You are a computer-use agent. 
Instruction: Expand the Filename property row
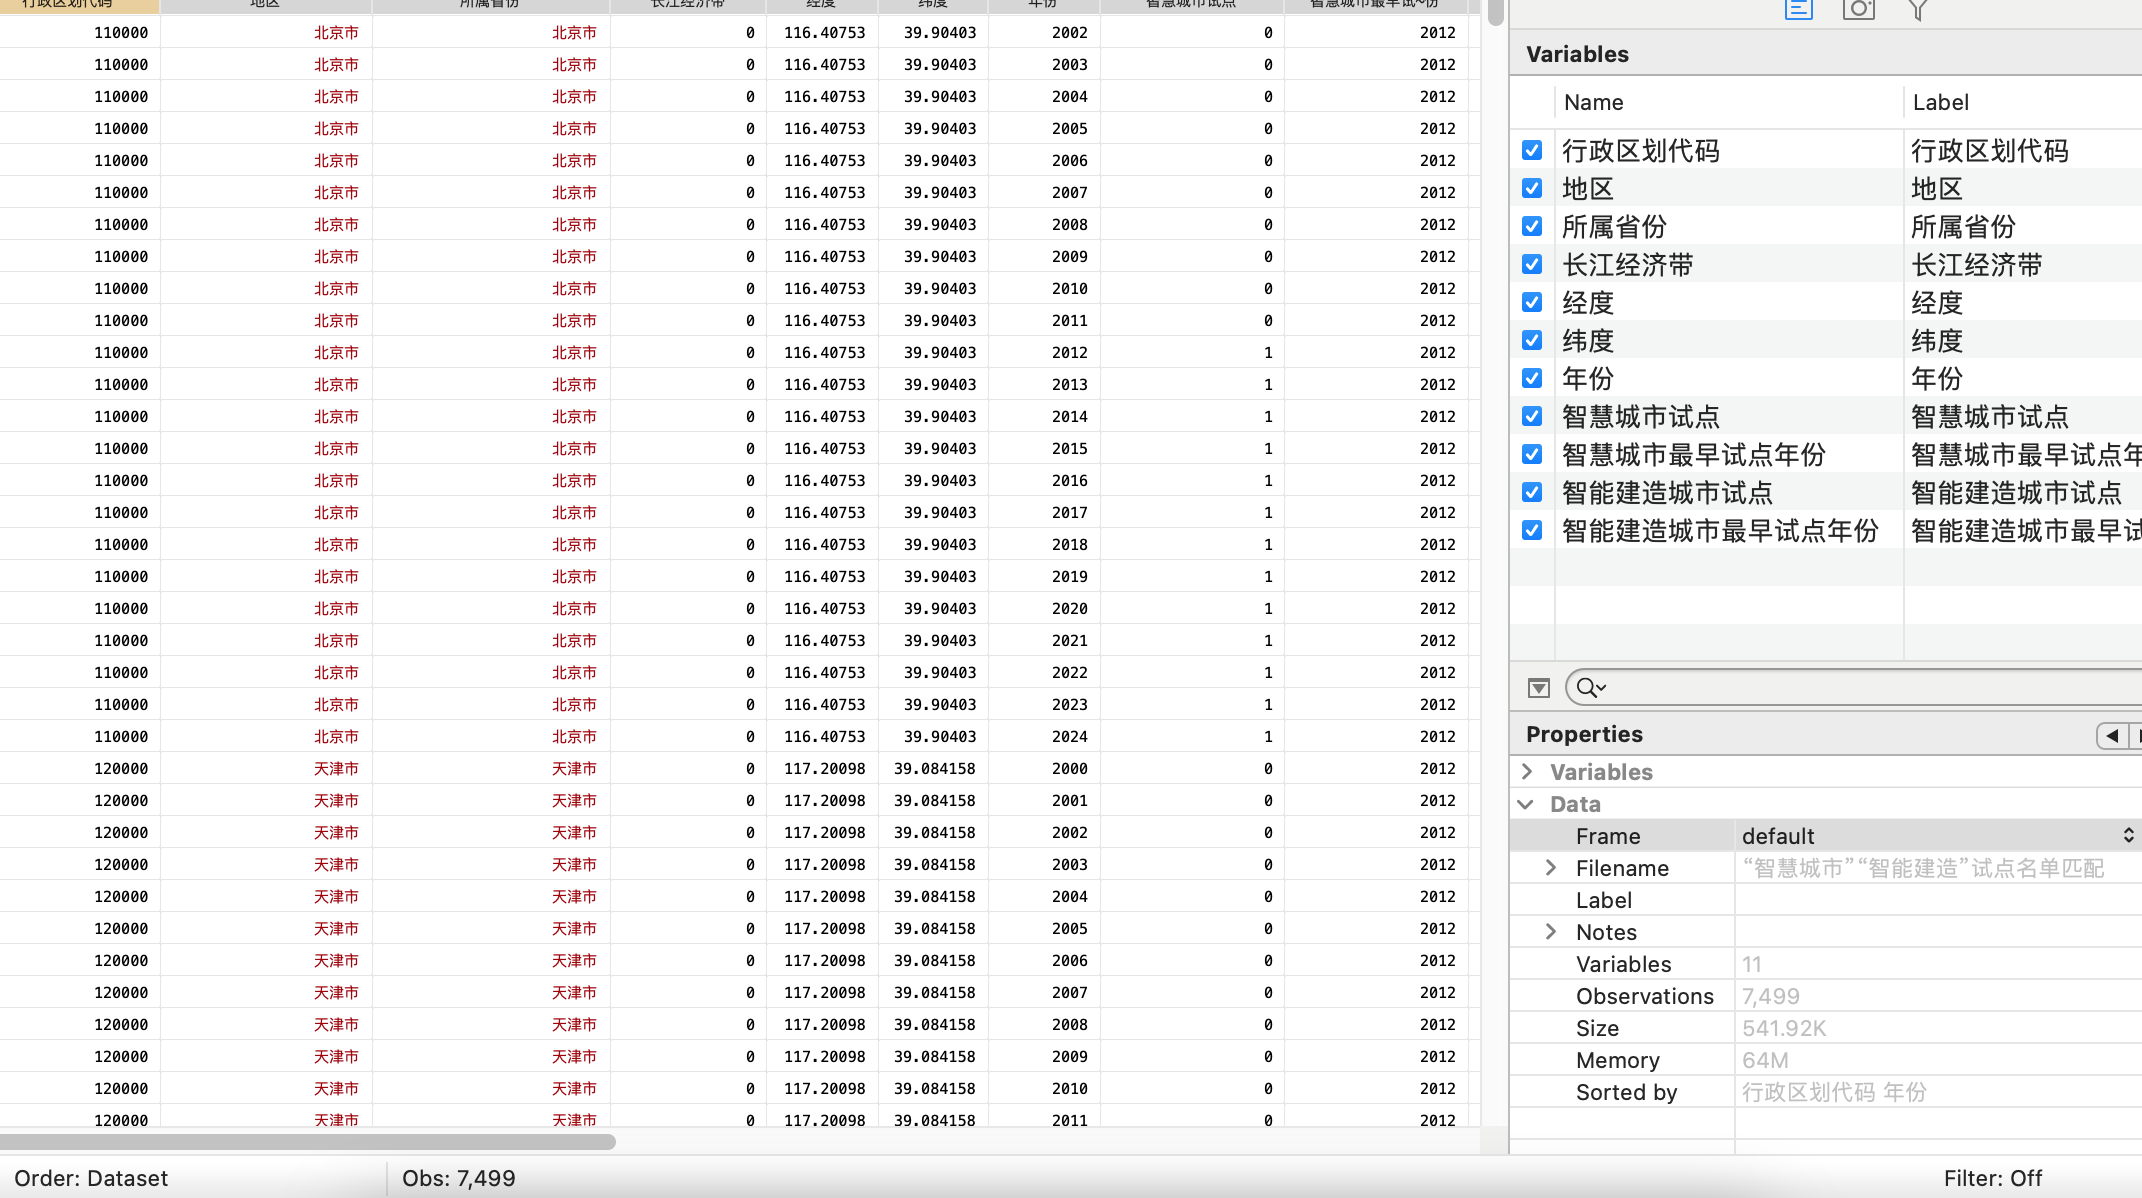(x=1551, y=868)
